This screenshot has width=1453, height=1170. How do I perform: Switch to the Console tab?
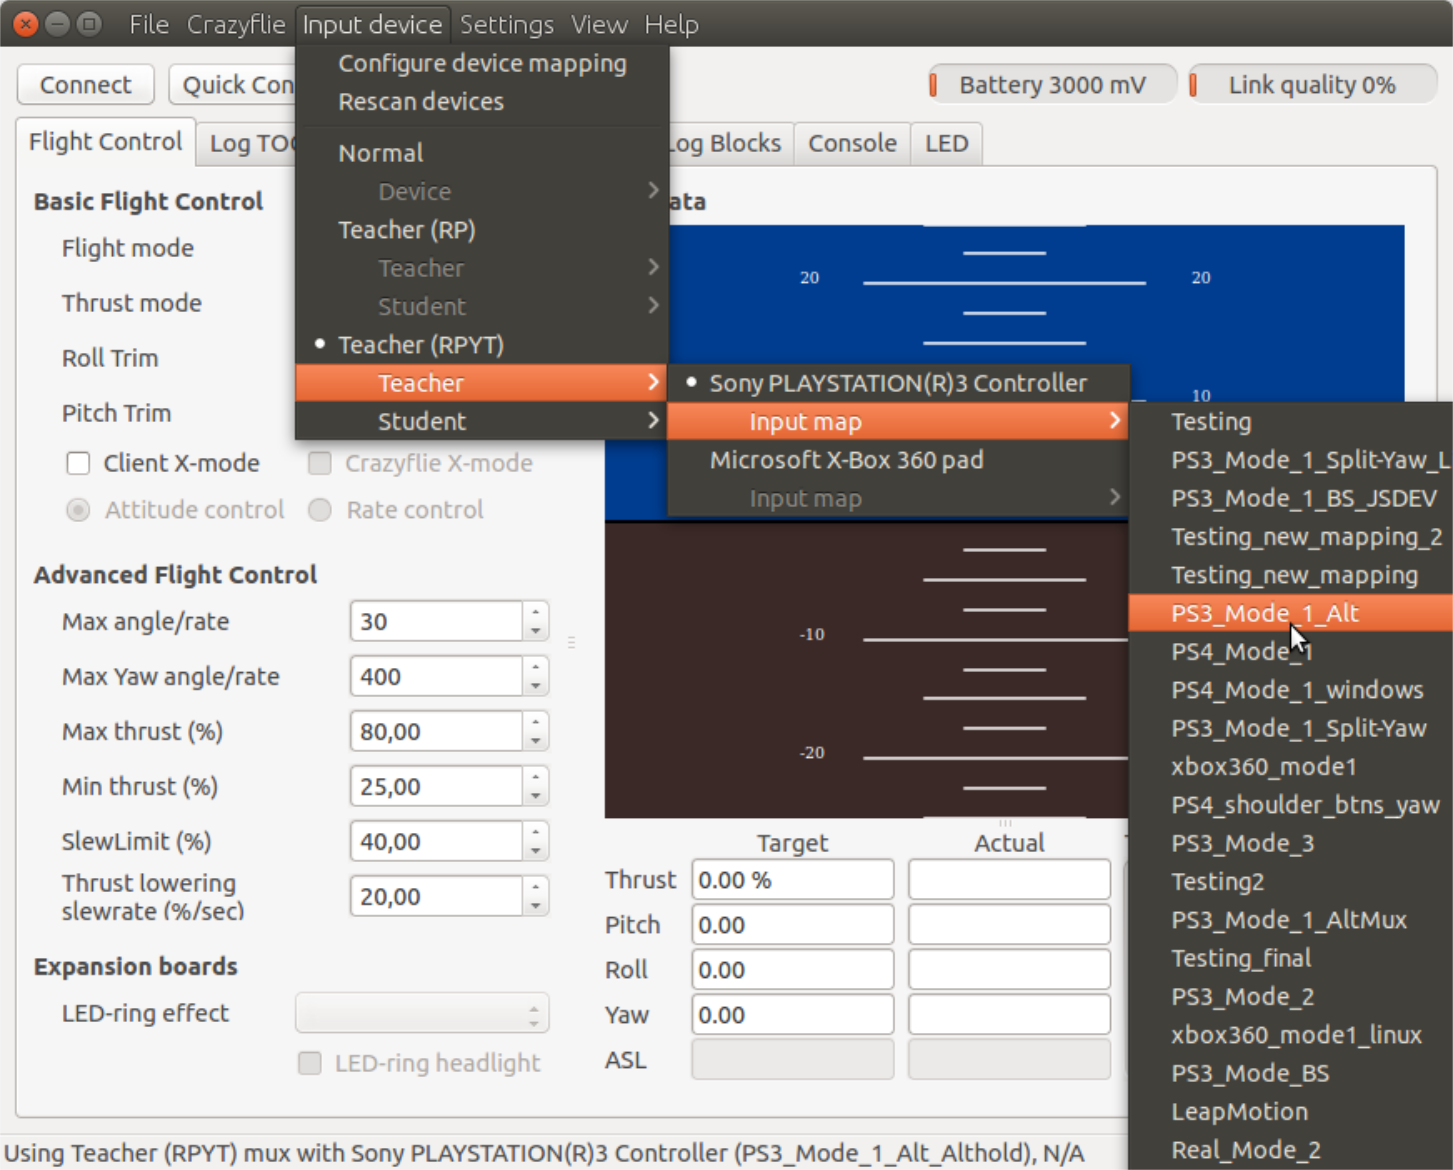click(851, 143)
